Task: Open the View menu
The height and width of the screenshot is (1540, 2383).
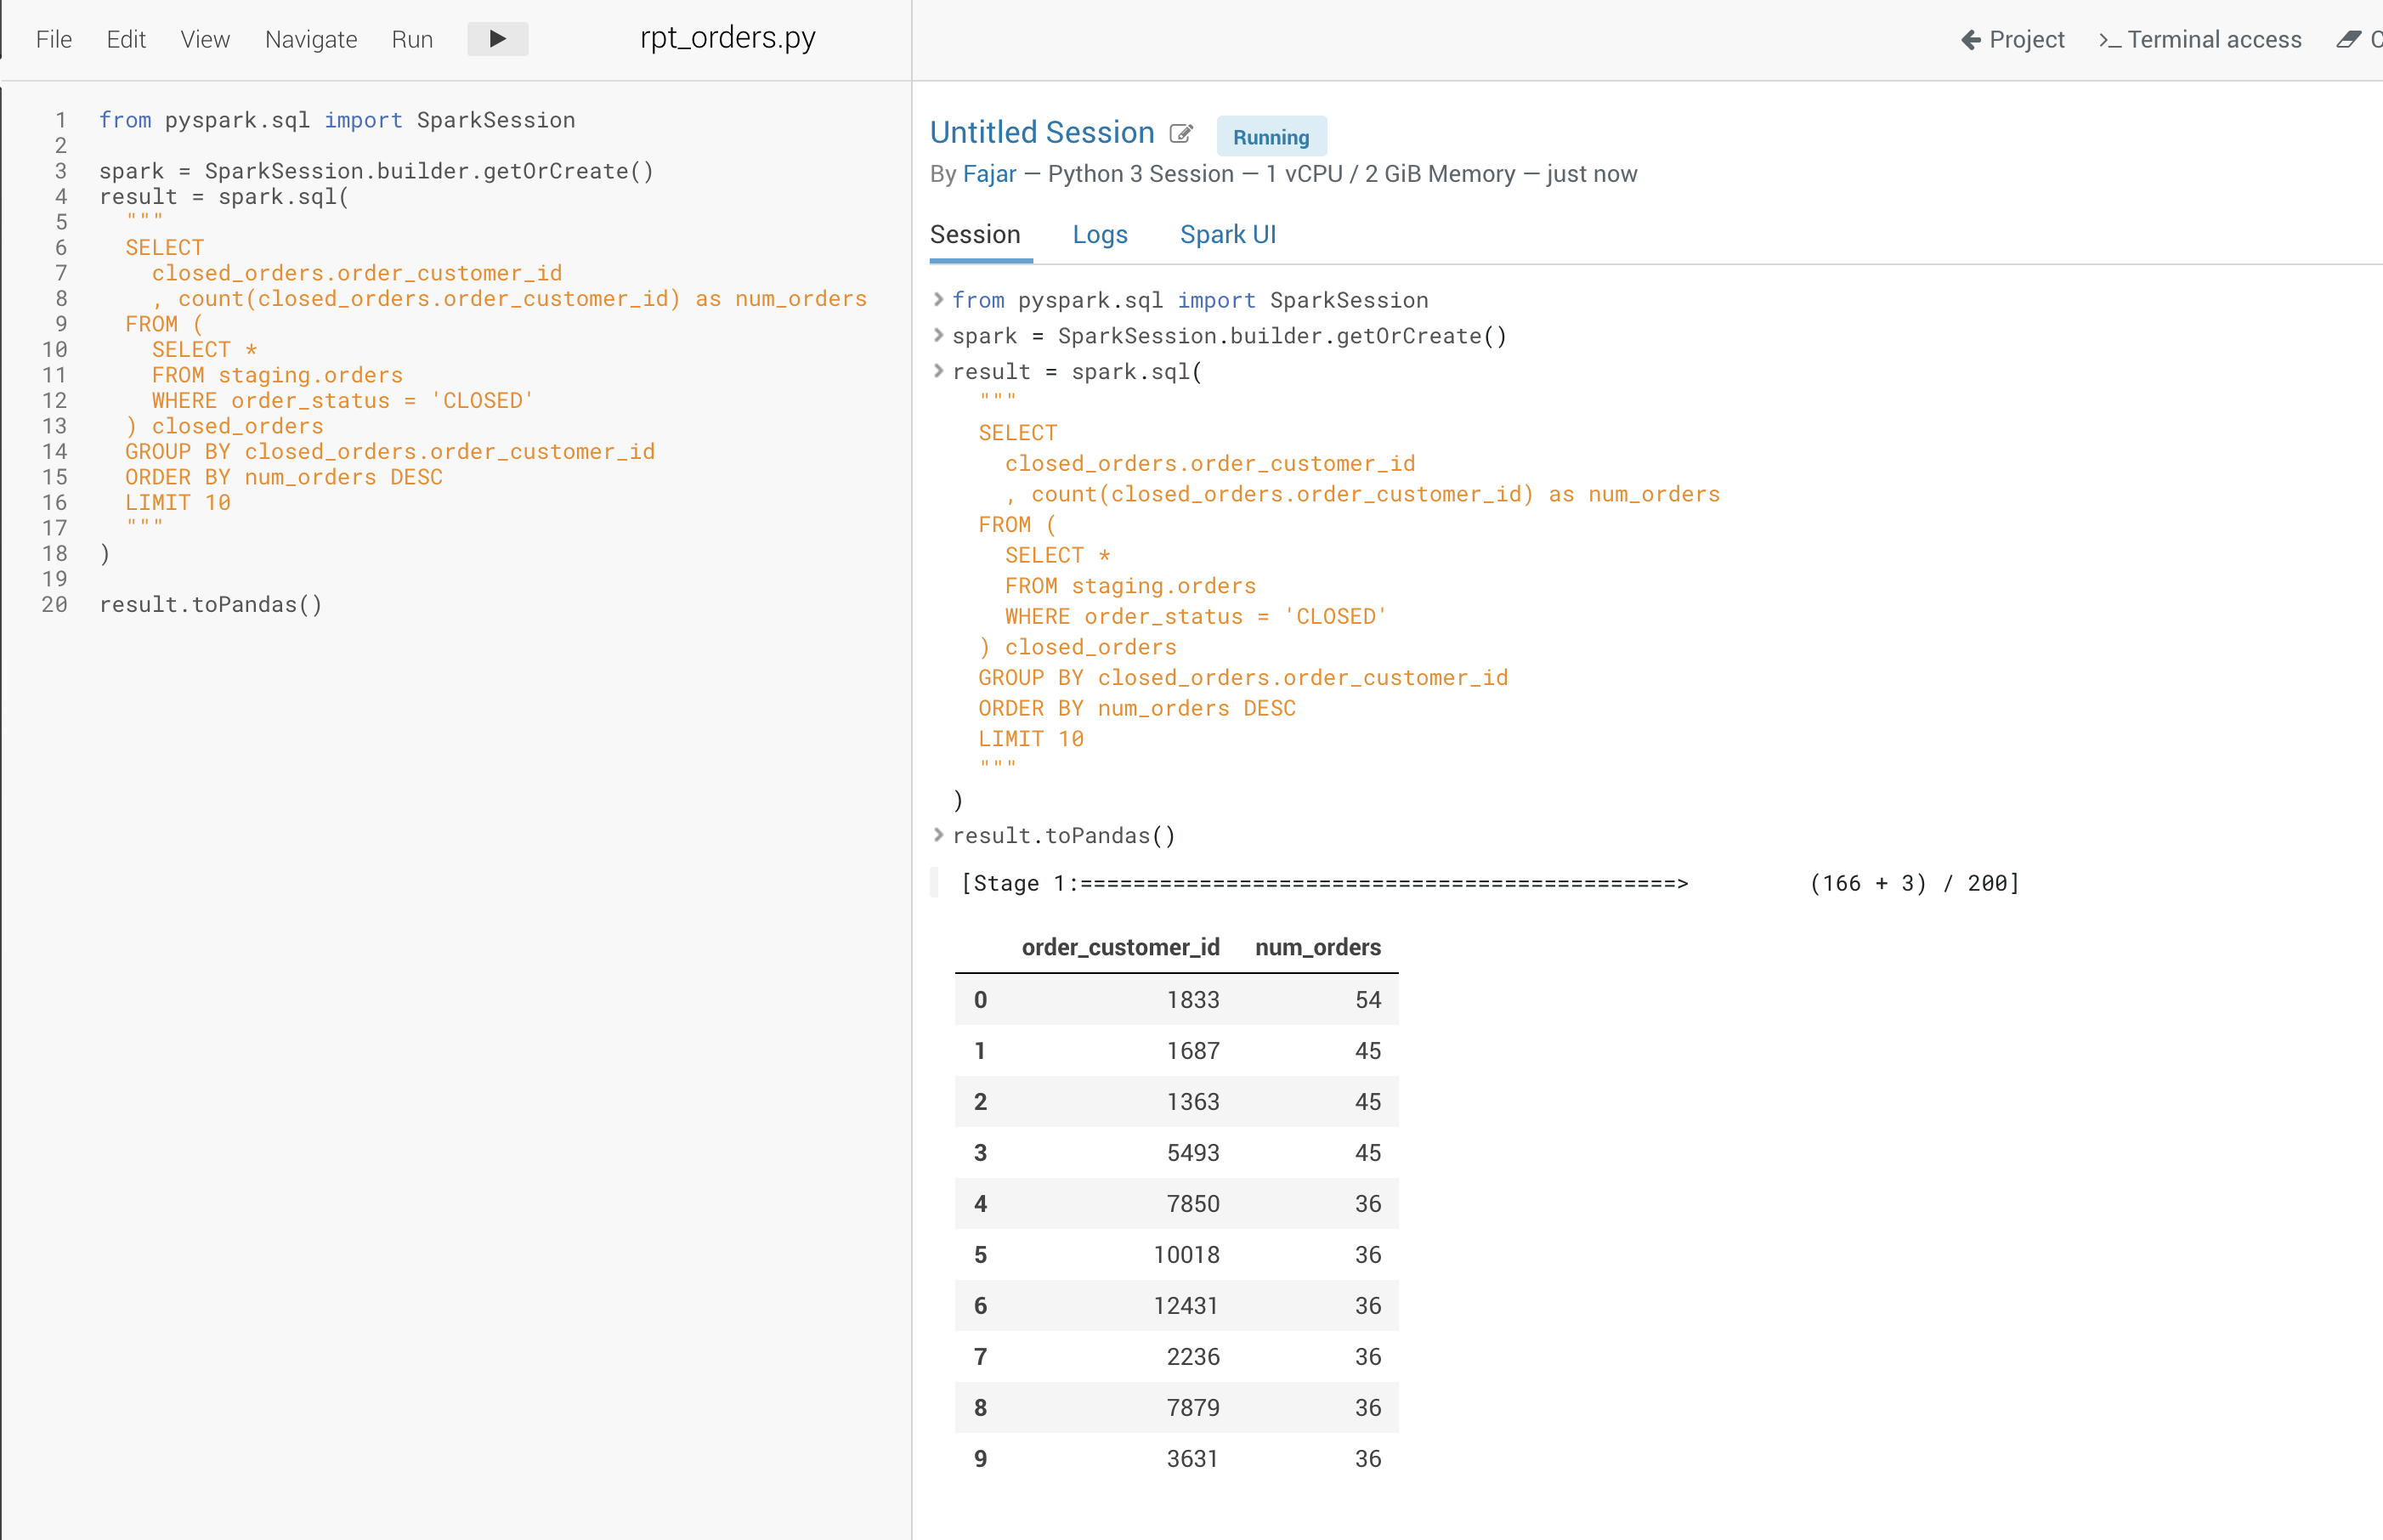Action: (205, 40)
